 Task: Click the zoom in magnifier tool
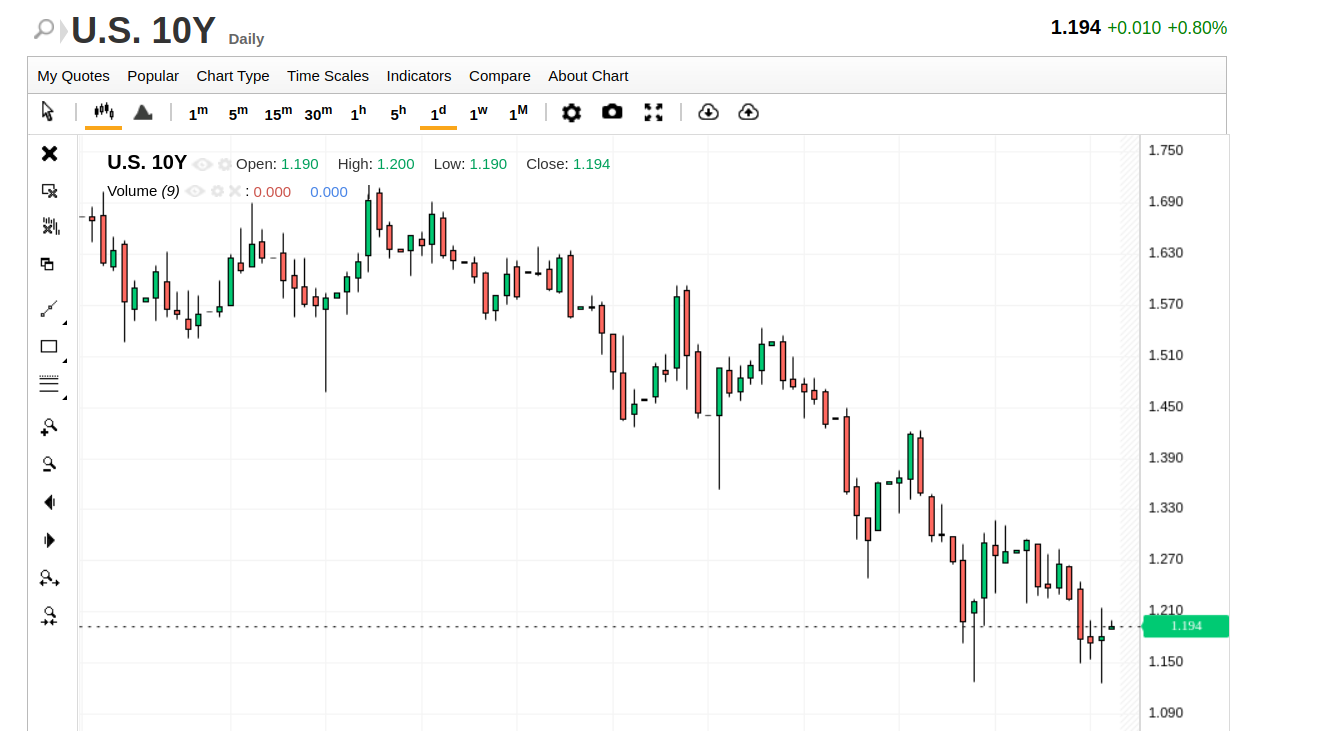pyautogui.click(x=48, y=427)
